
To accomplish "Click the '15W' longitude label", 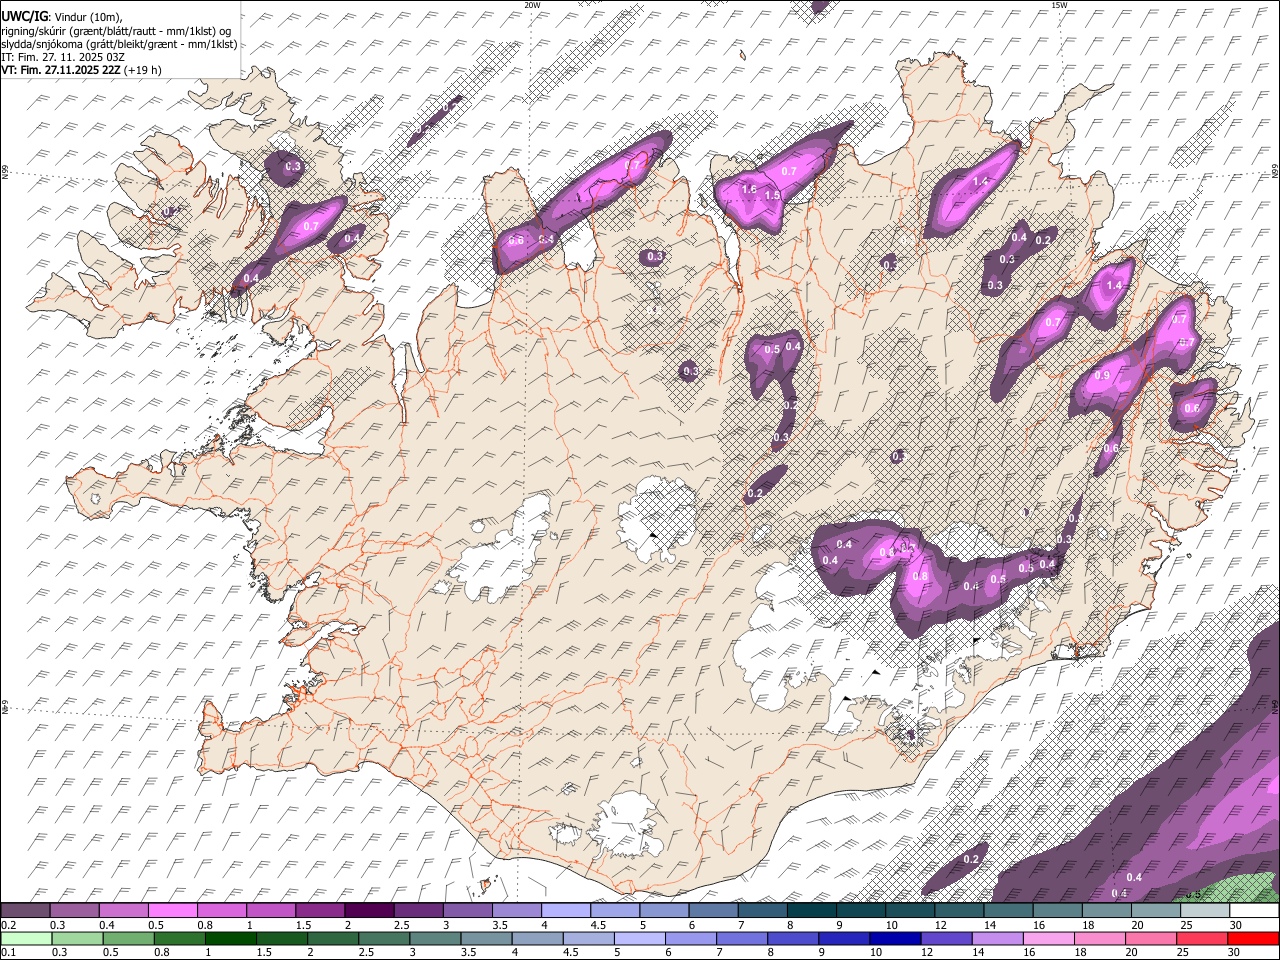I will coord(1059,5).
